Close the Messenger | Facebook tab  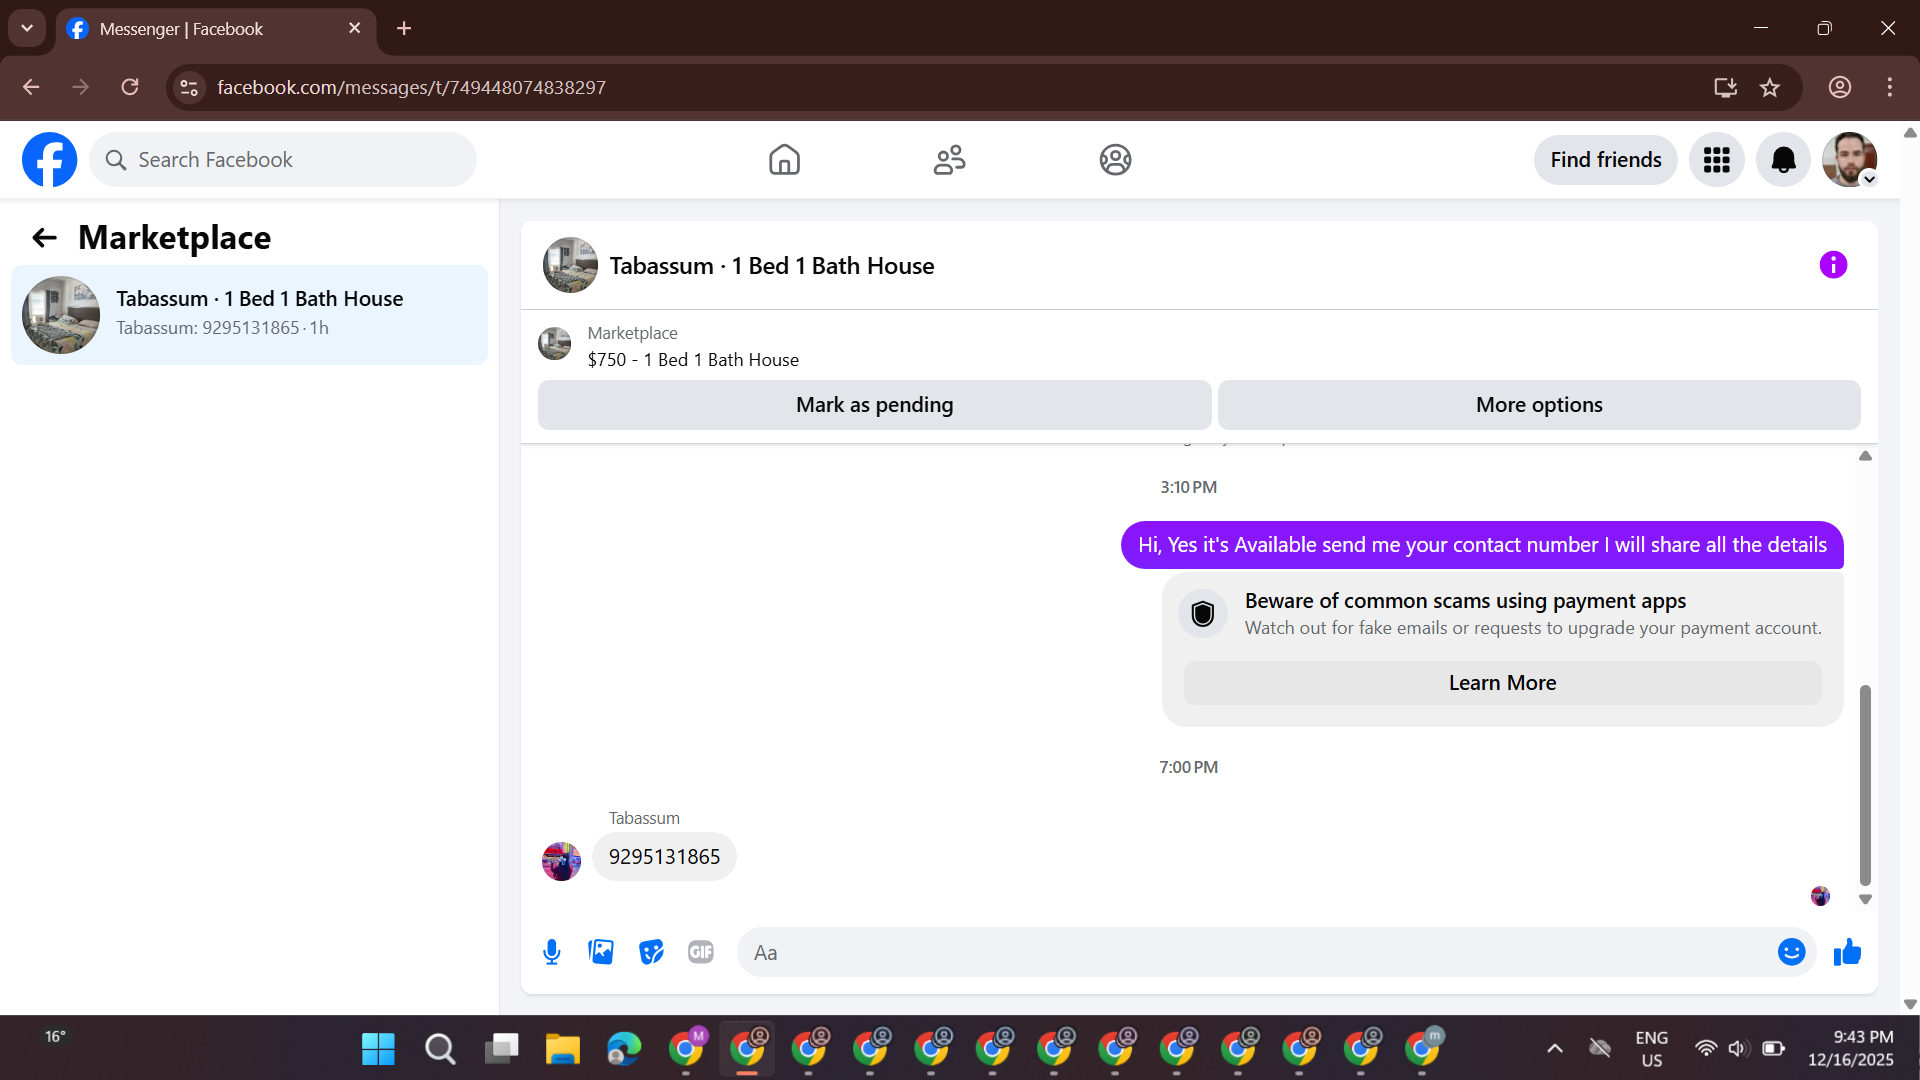click(x=354, y=29)
